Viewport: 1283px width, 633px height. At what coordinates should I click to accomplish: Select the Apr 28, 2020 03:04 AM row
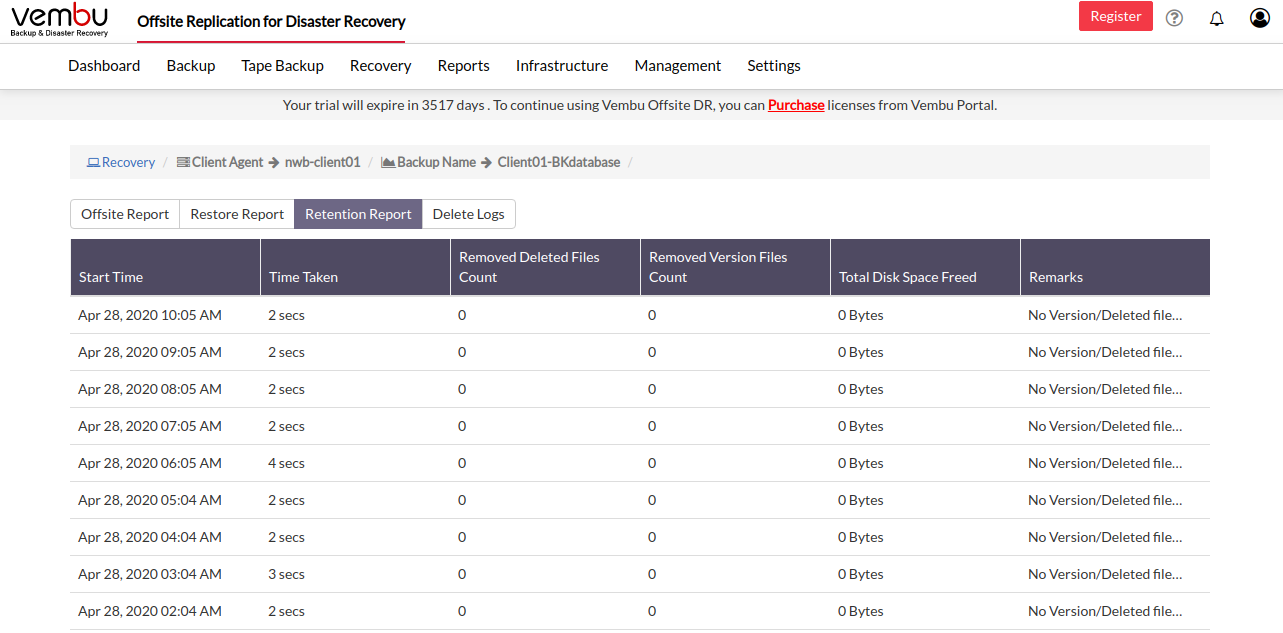coord(640,574)
